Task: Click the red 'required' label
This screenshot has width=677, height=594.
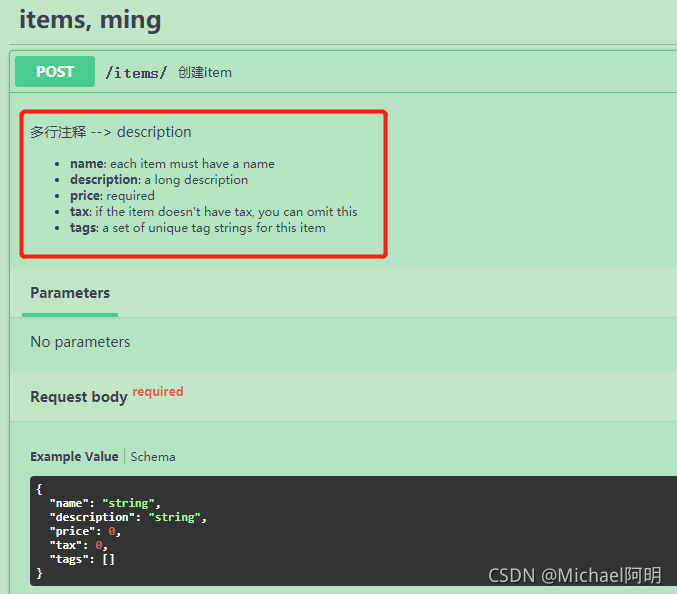Action: [158, 392]
